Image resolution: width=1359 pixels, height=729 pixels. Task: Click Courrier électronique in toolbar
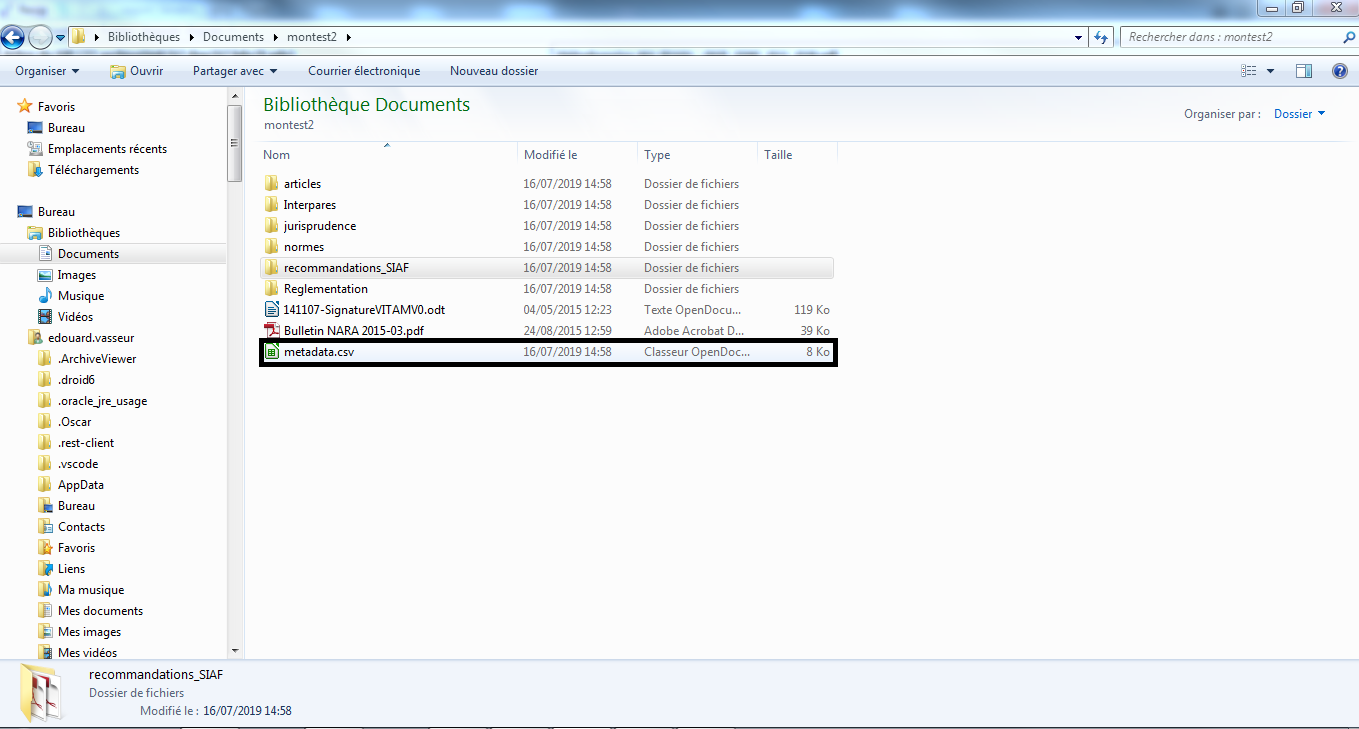(x=364, y=71)
